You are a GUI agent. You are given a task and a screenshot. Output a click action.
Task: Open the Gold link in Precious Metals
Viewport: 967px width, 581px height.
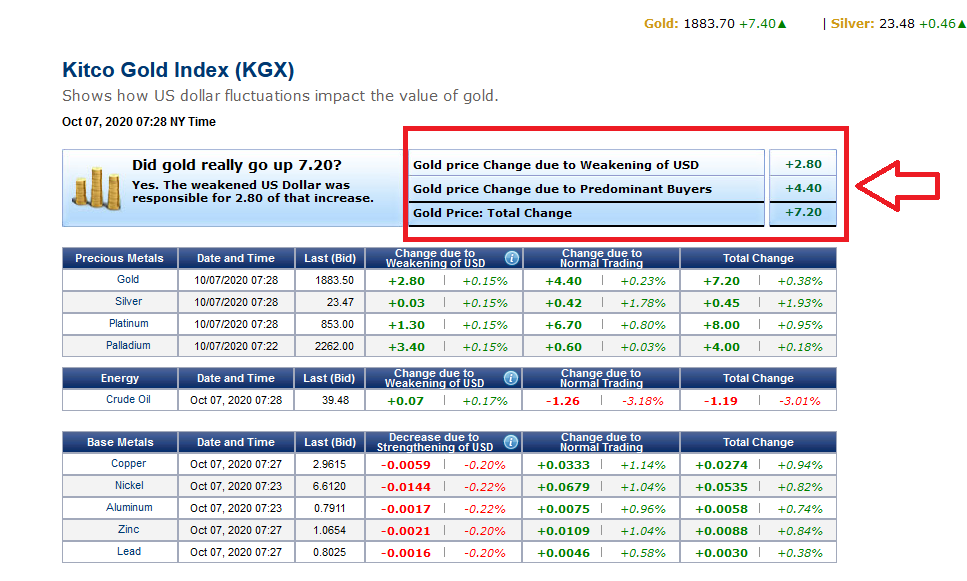coord(128,279)
